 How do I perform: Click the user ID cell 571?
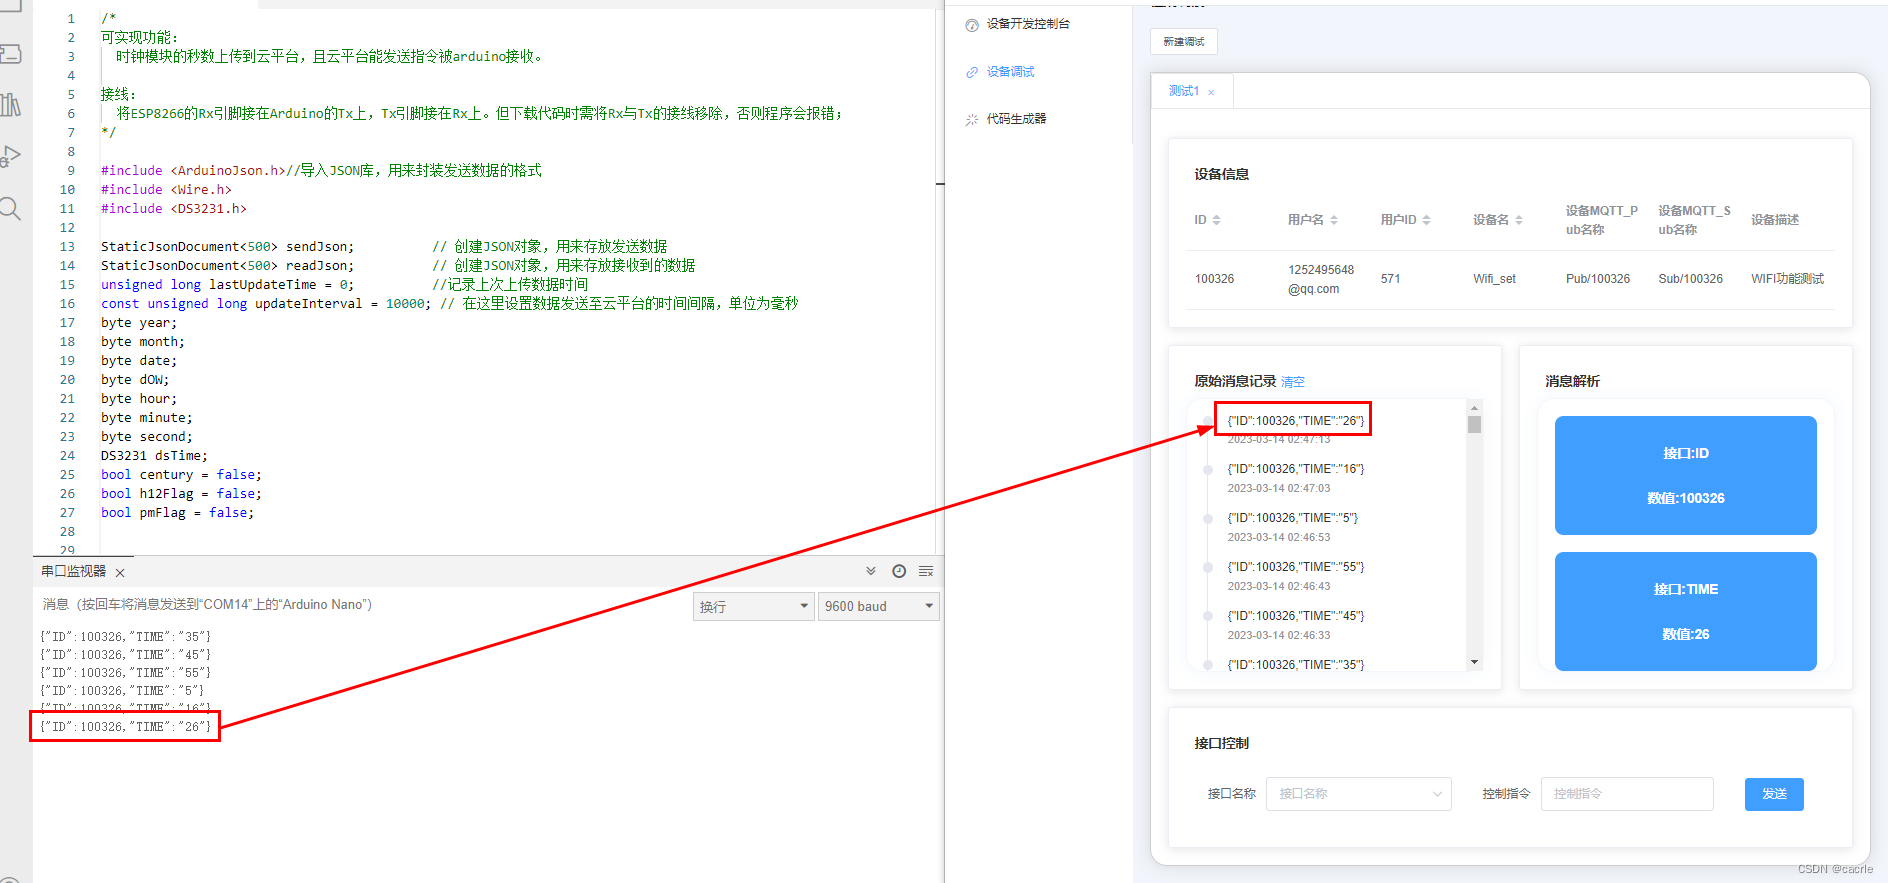click(x=1390, y=279)
